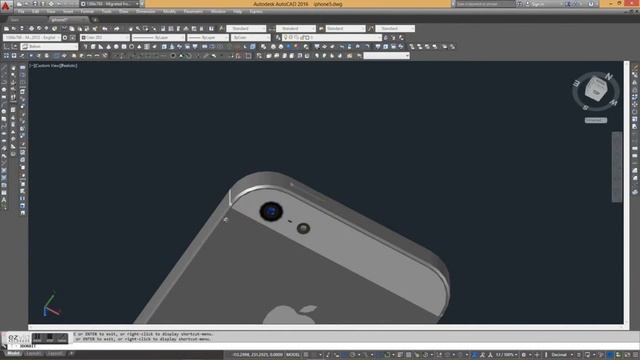Image resolution: width=640 pixels, height=360 pixels.
Task: Toggle the MODEL space button in status bar
Action: point(293,355)
